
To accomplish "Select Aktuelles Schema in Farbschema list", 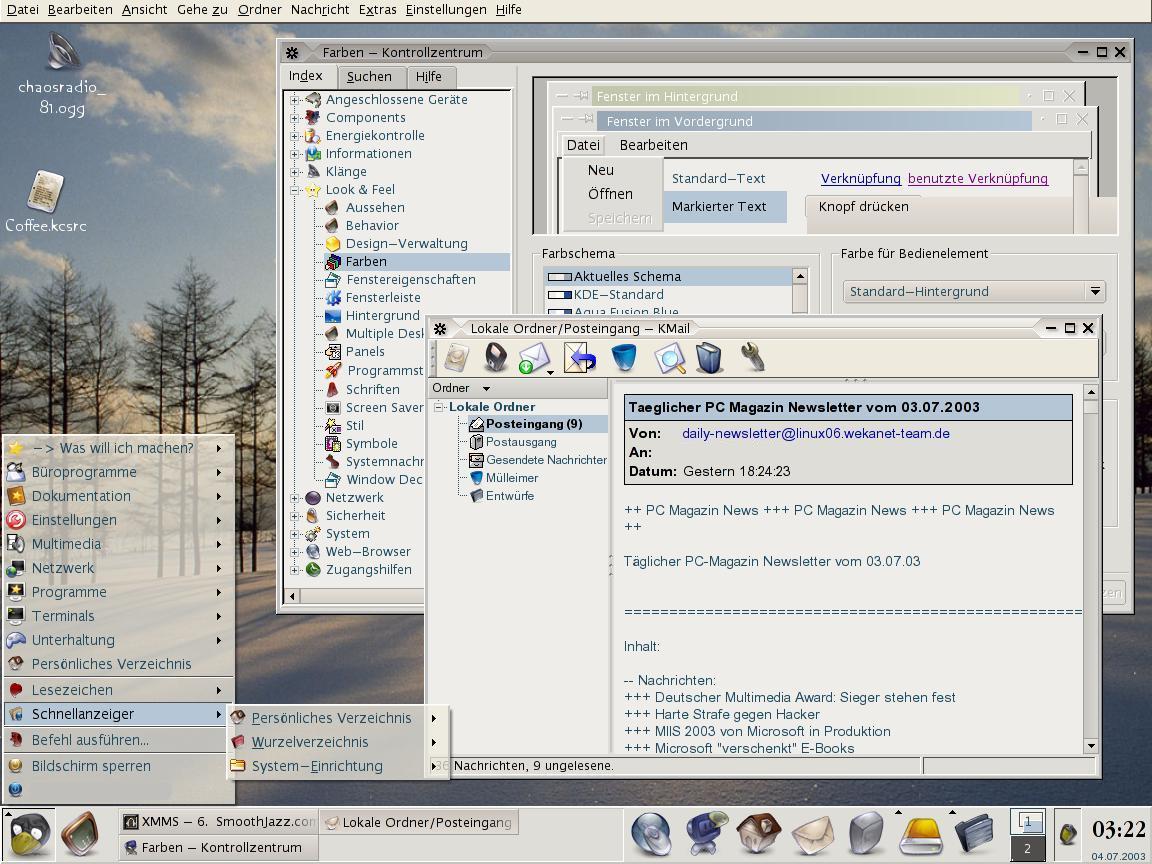I will click(669, 276).
